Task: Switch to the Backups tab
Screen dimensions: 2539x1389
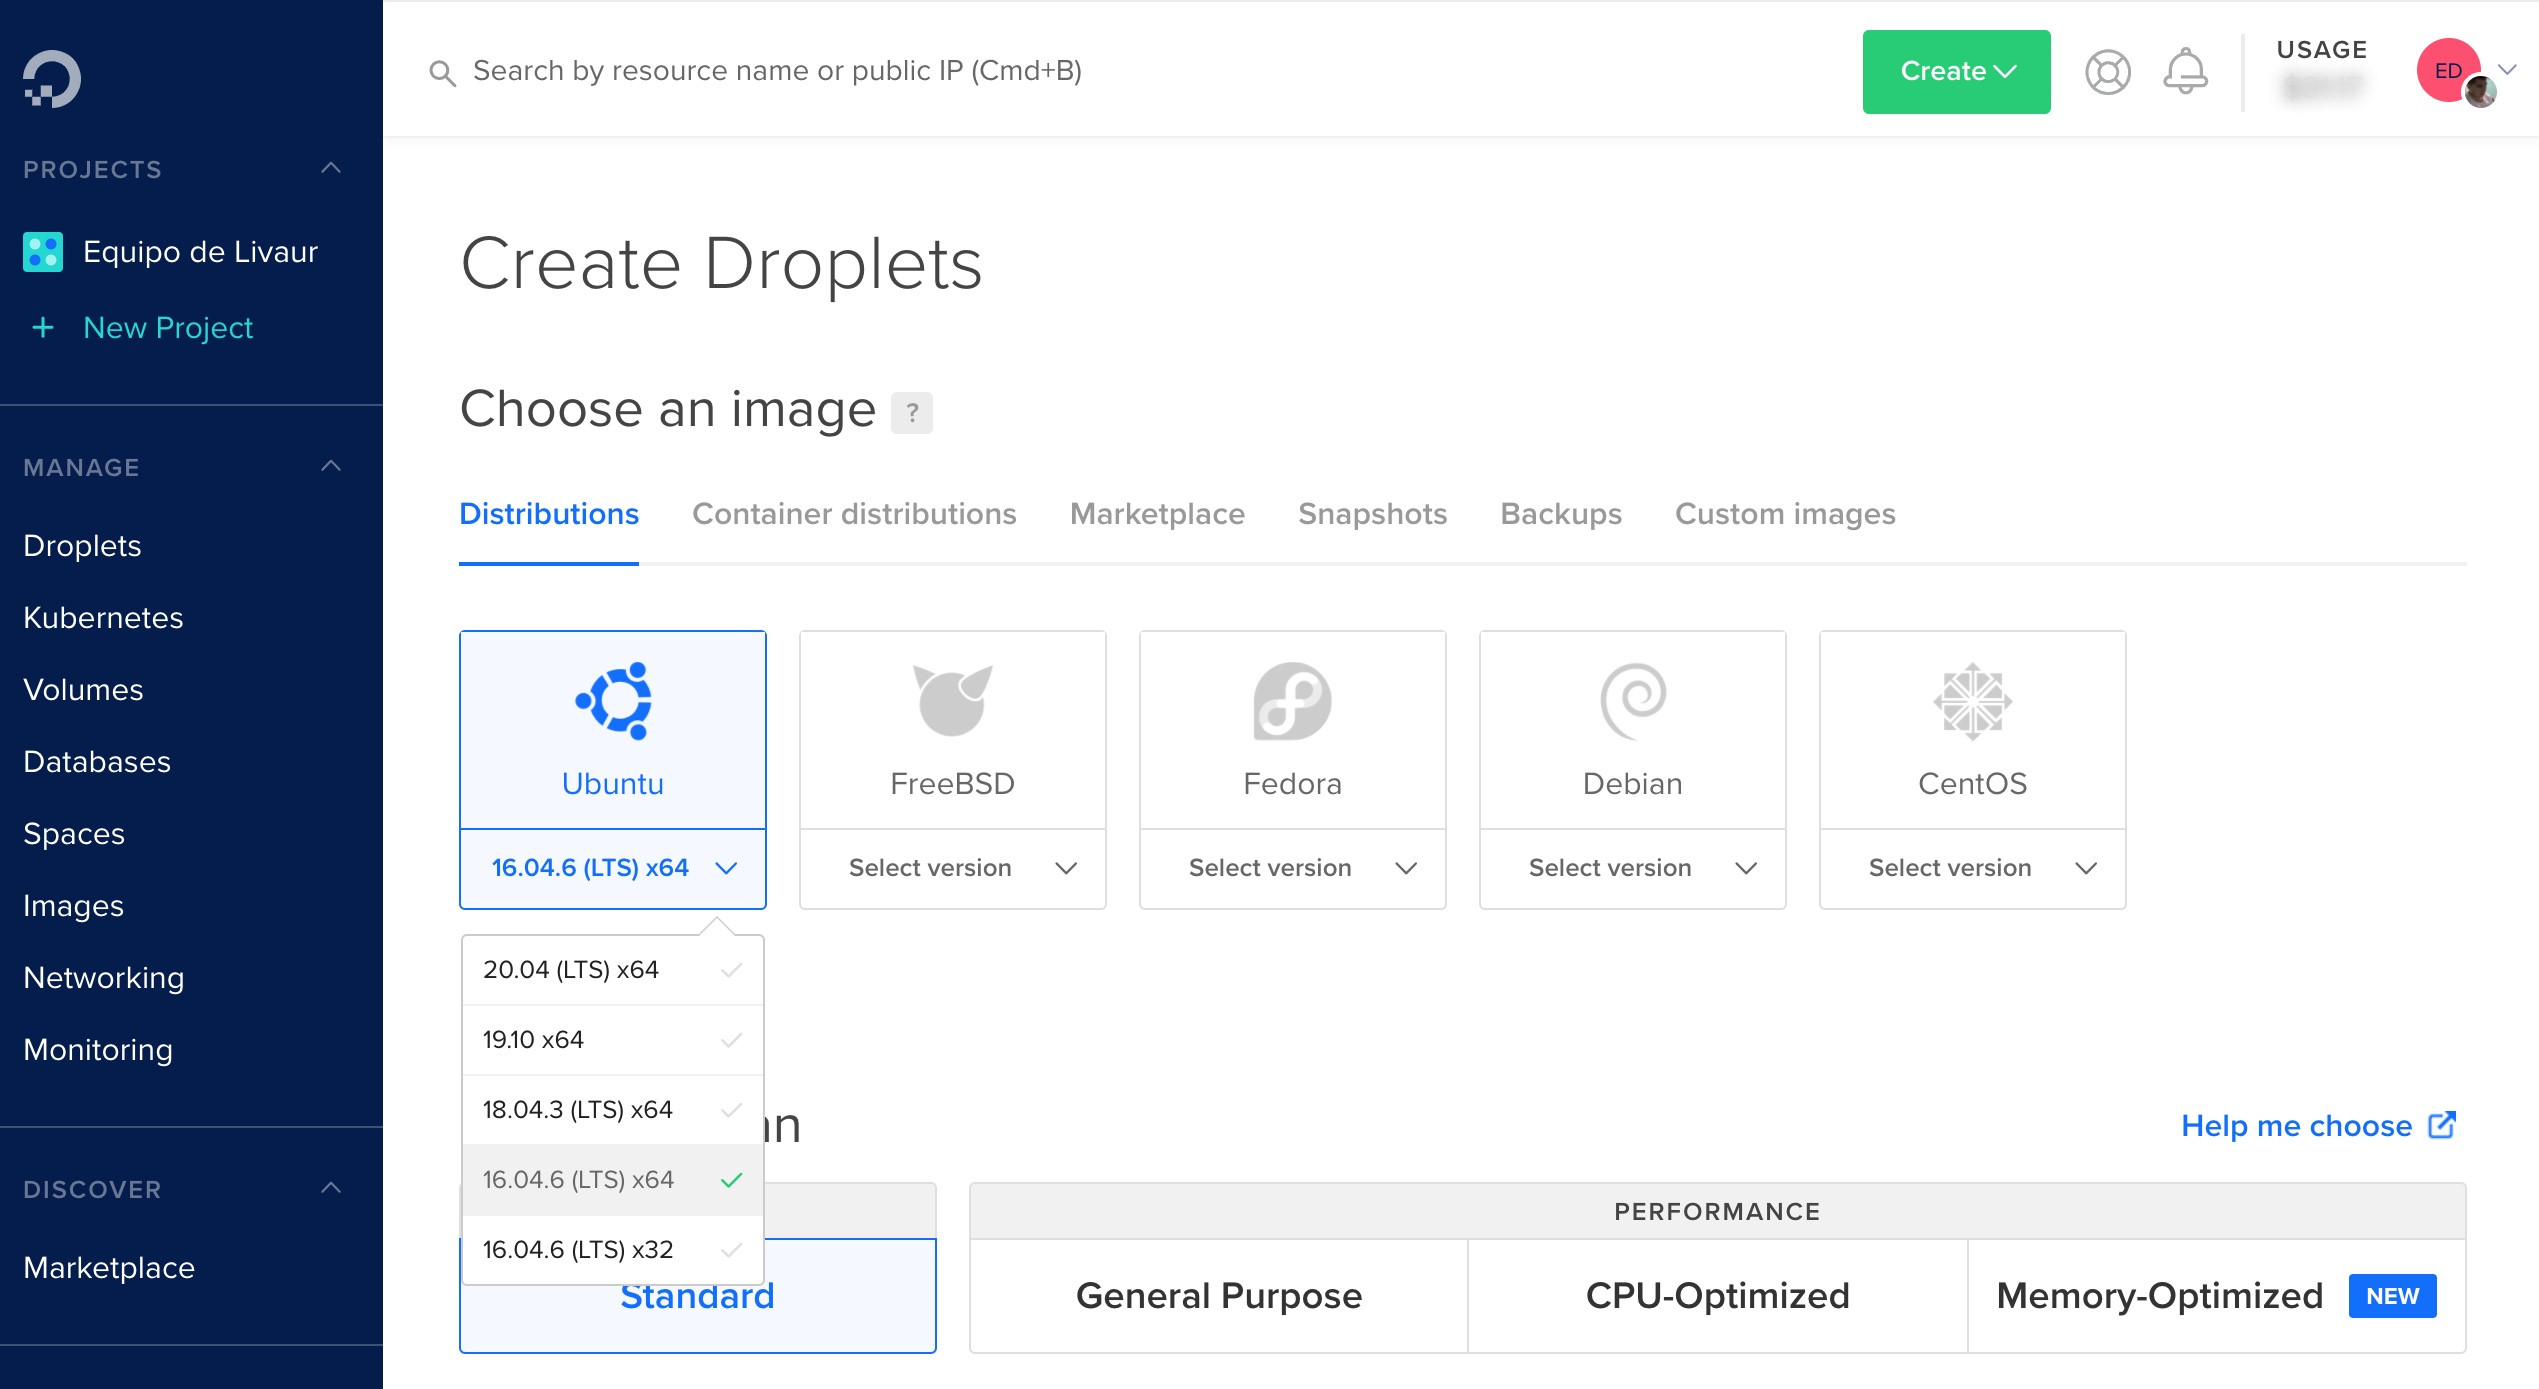Action: point(1561,514)
